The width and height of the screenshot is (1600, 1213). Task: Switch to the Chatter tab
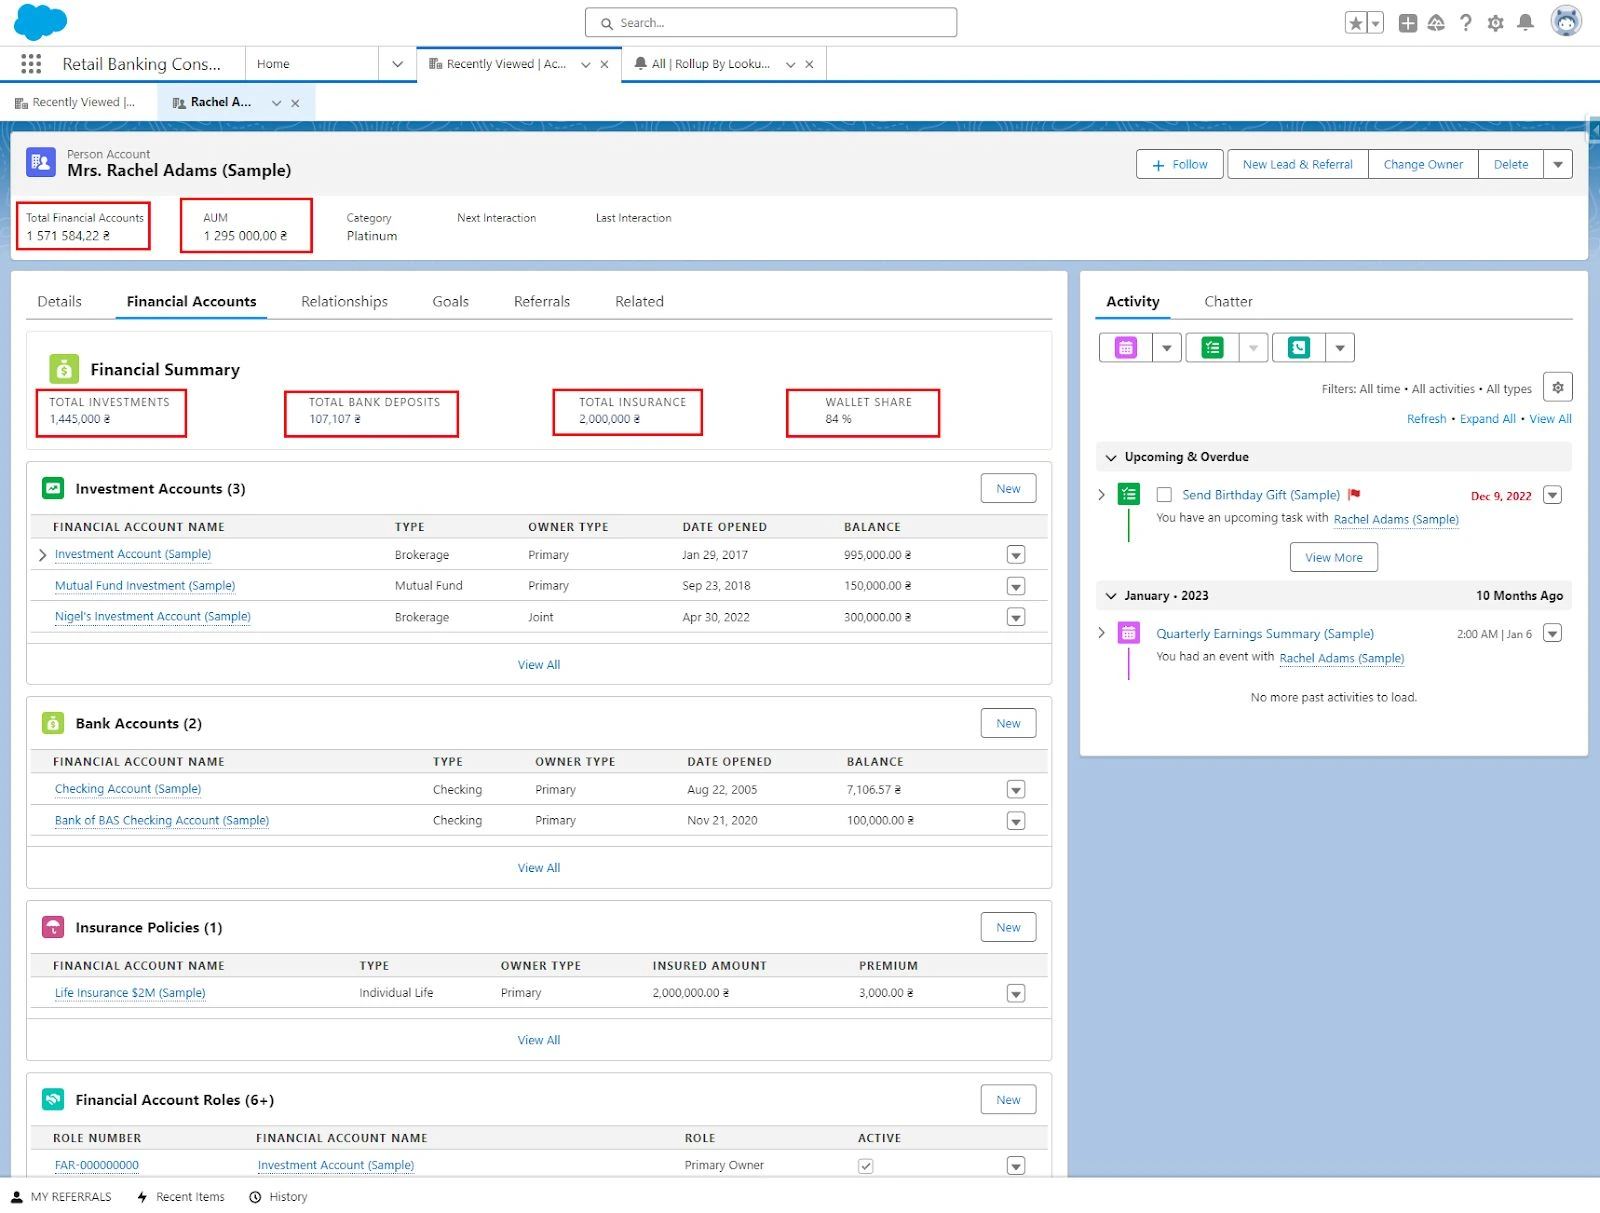coord(1228,301)
